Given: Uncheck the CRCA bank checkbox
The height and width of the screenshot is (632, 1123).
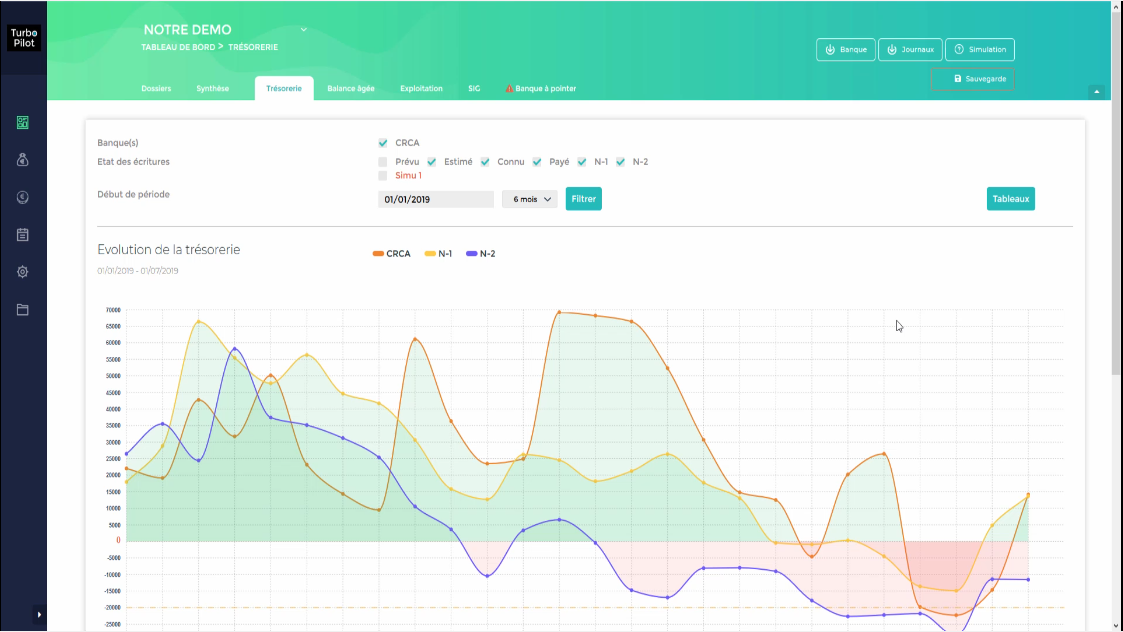Looking at the screenshot, I should click(383, 143).
